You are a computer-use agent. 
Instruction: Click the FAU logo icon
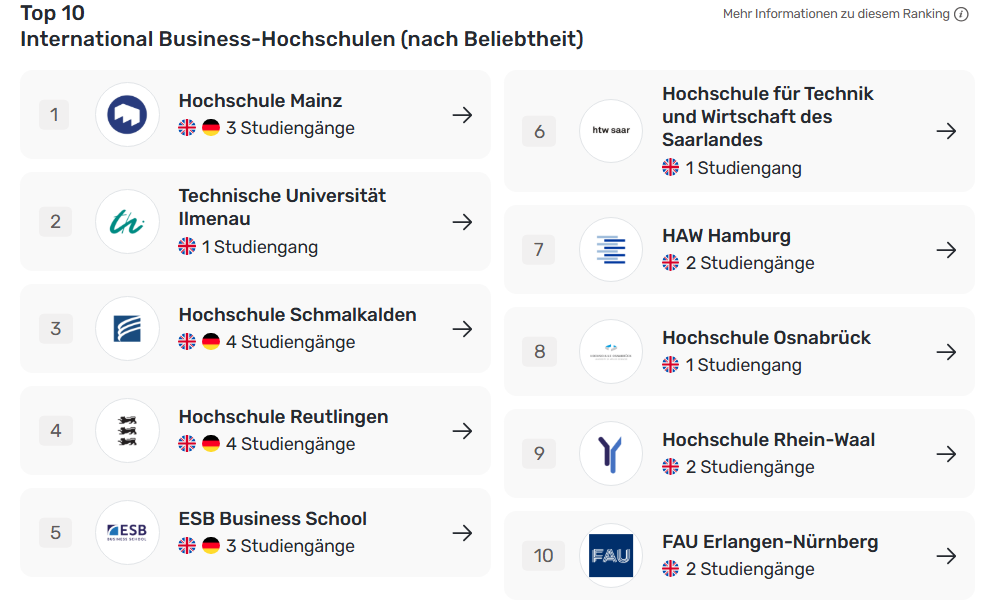coord(611,556)
